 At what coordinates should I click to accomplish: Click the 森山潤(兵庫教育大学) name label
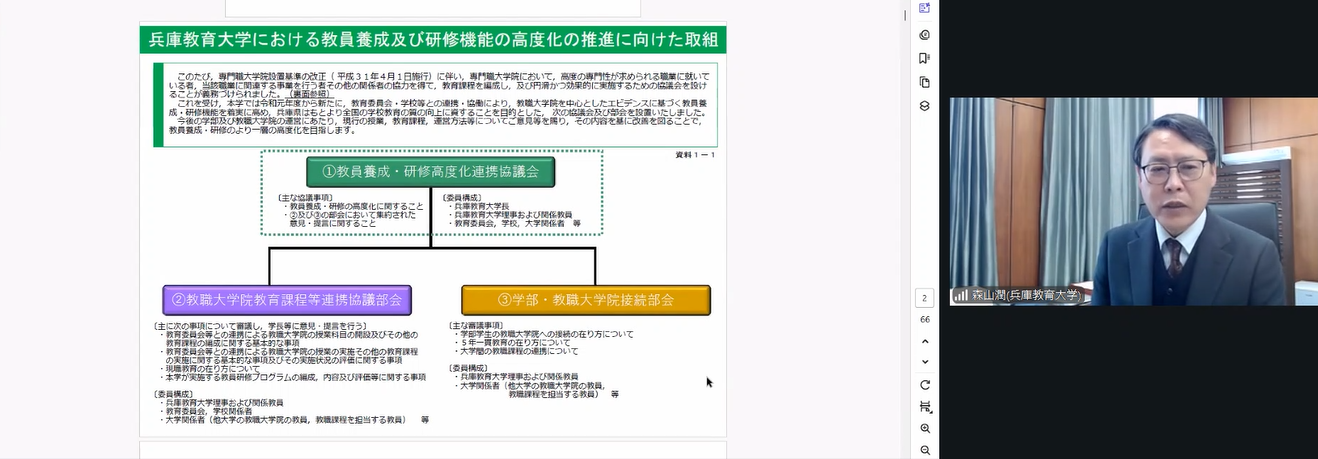point(1025,295)
